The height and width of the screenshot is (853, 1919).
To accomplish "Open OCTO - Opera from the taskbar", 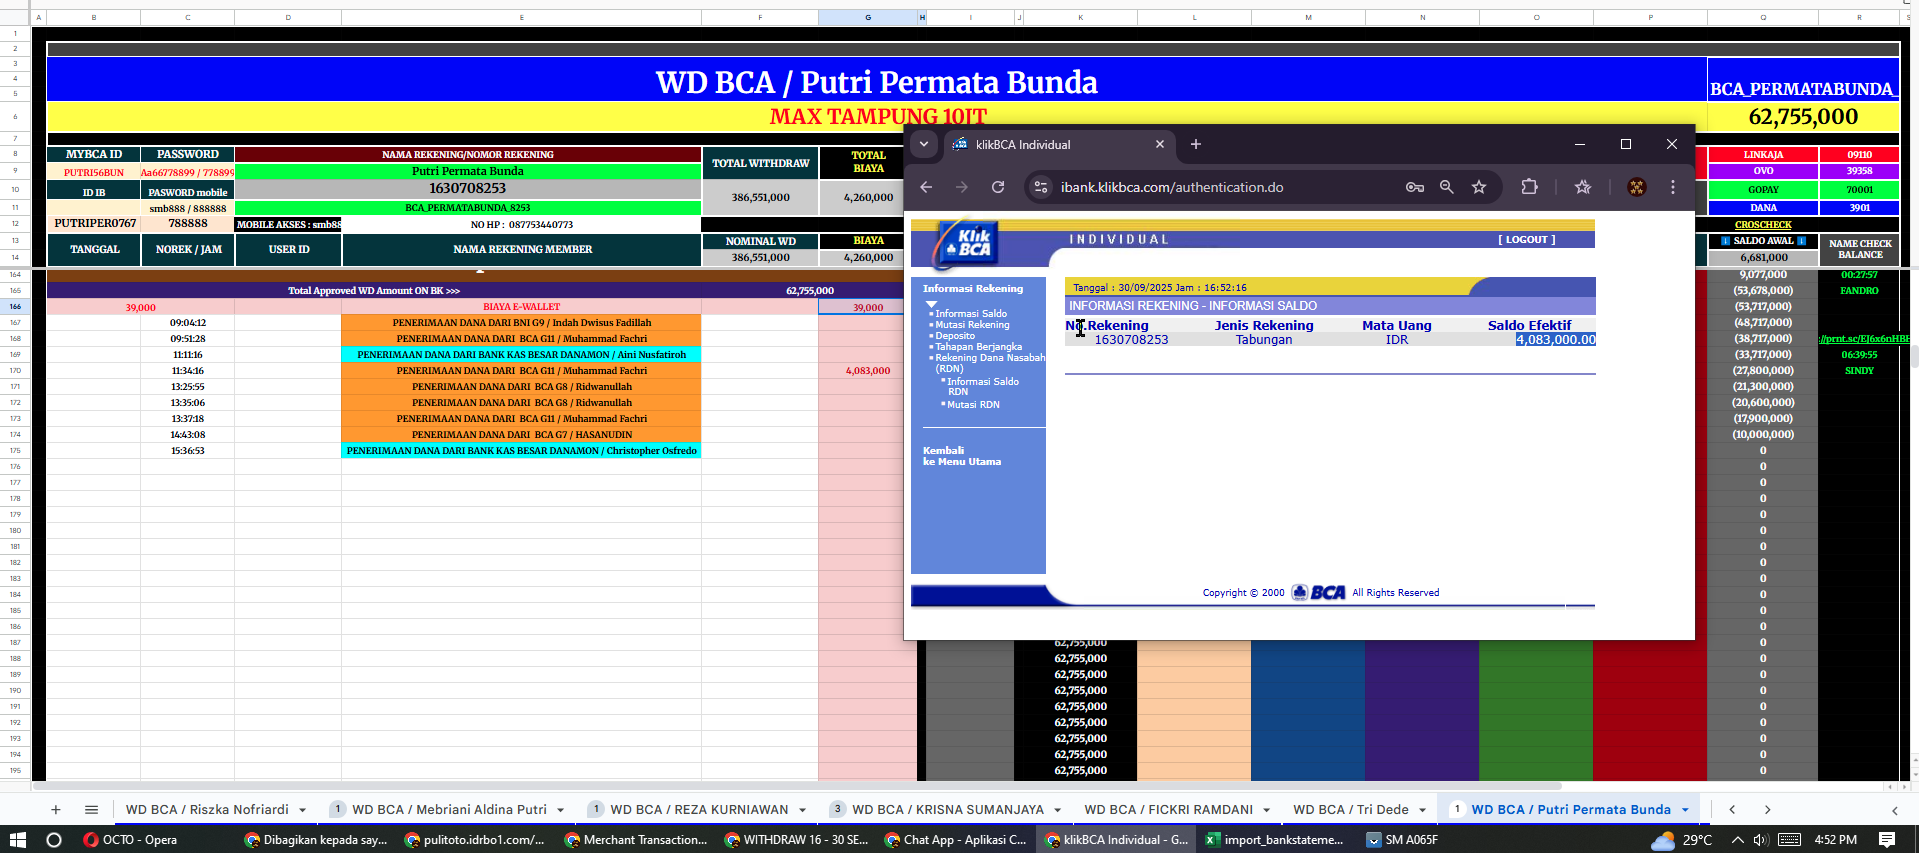I will (130, 840).
